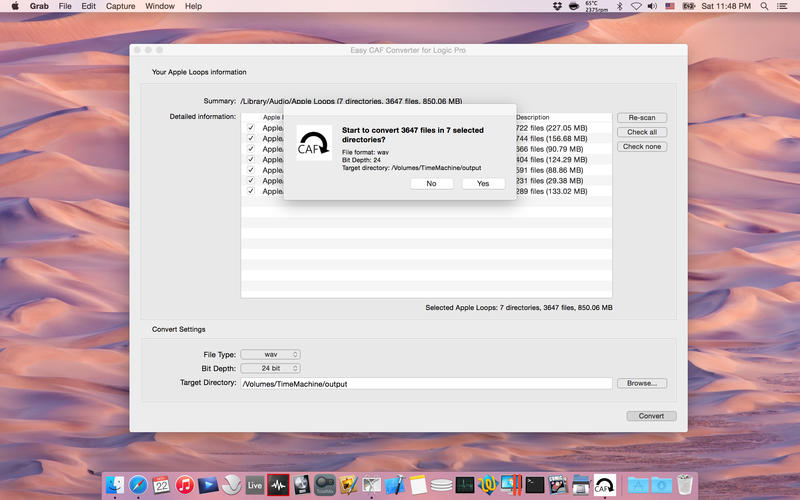Toggle checkbox for the 404 files row
This screenshot has width=800, height=500.
(251, 160)
